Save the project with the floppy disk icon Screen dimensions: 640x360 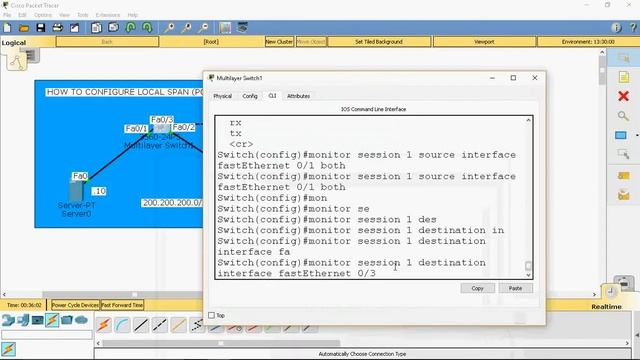(x=40, y=28)
